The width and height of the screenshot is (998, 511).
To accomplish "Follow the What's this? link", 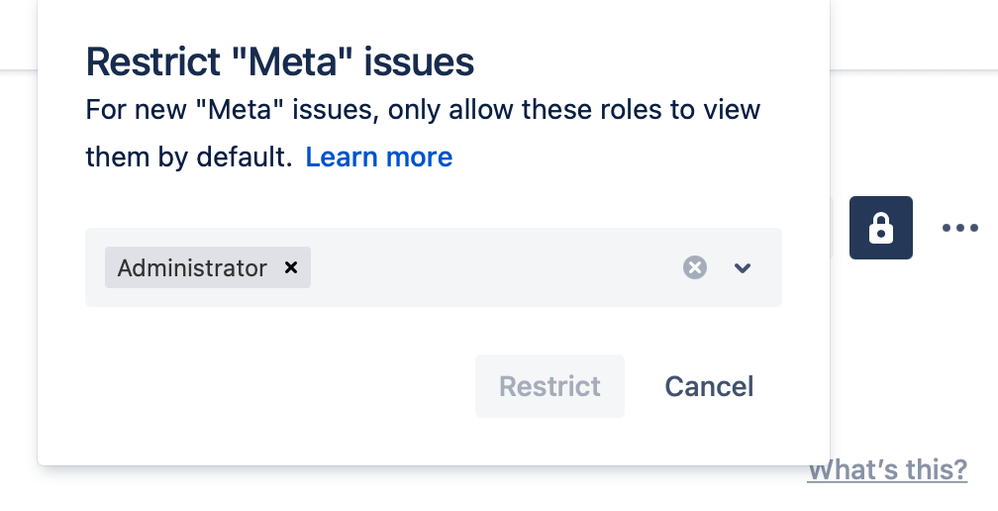I will (x=887, y=469).
